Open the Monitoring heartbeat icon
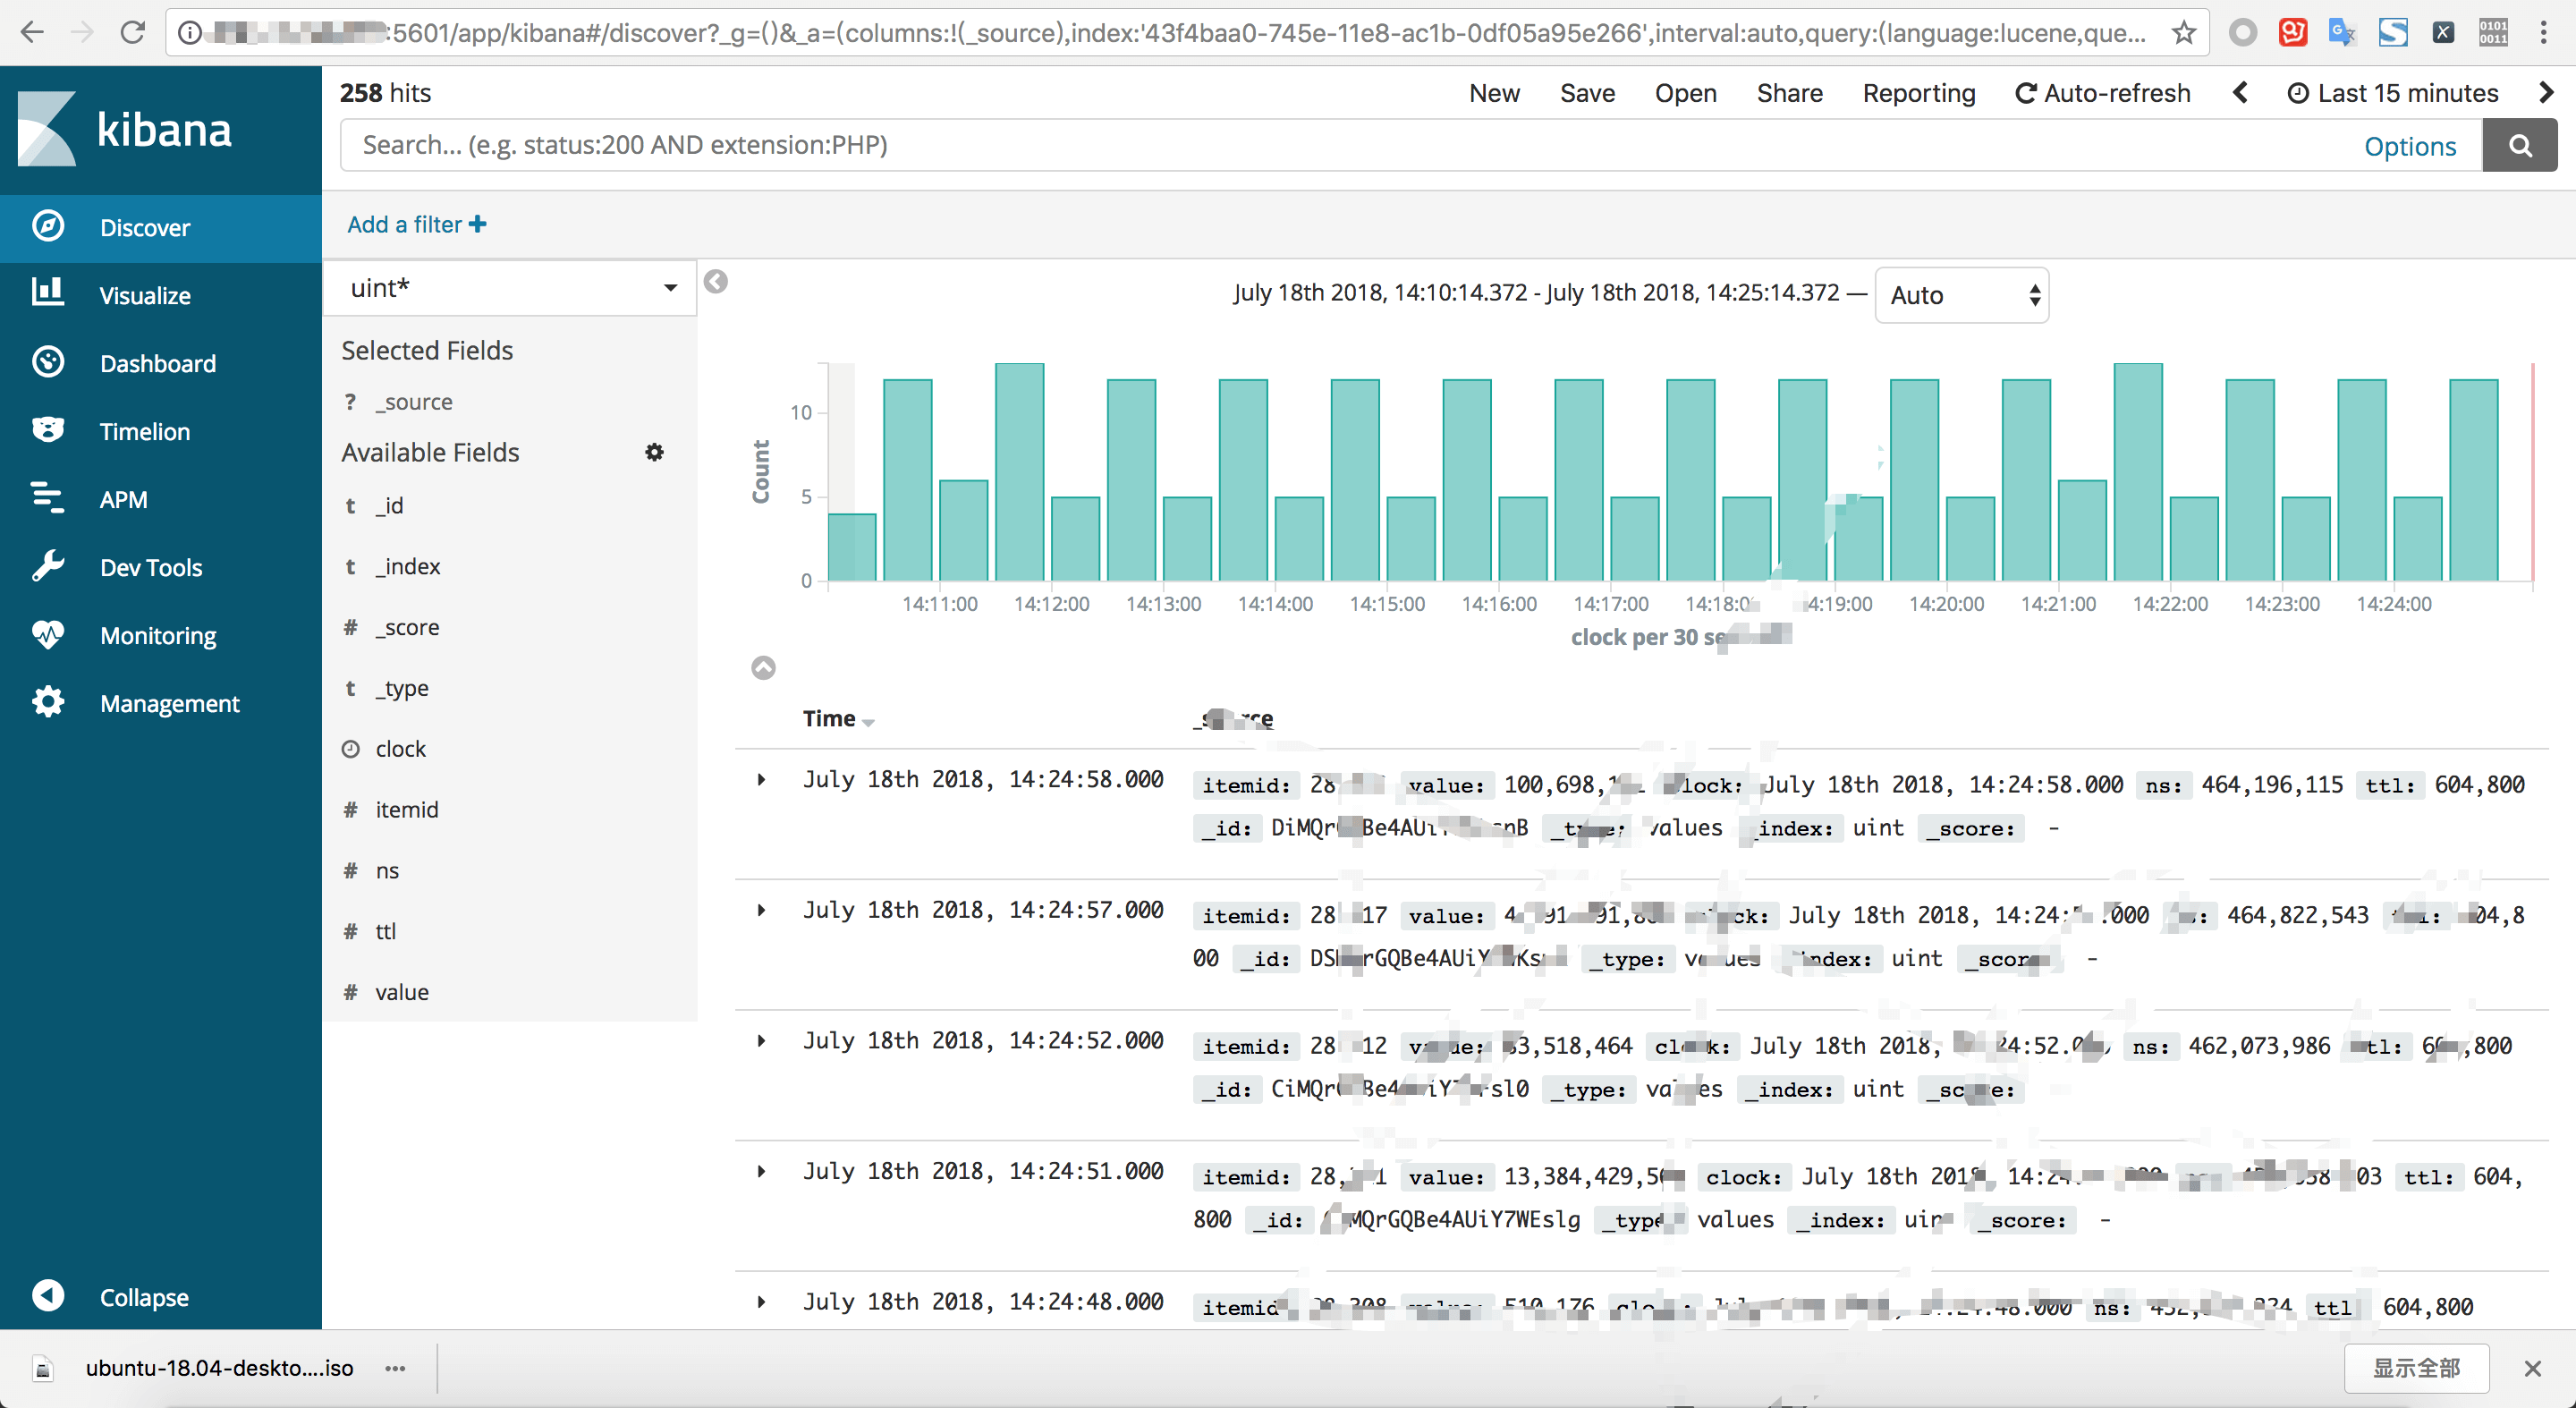Image resolution: width=2576 pixels, height=1408 pixels. pos(47,634)
